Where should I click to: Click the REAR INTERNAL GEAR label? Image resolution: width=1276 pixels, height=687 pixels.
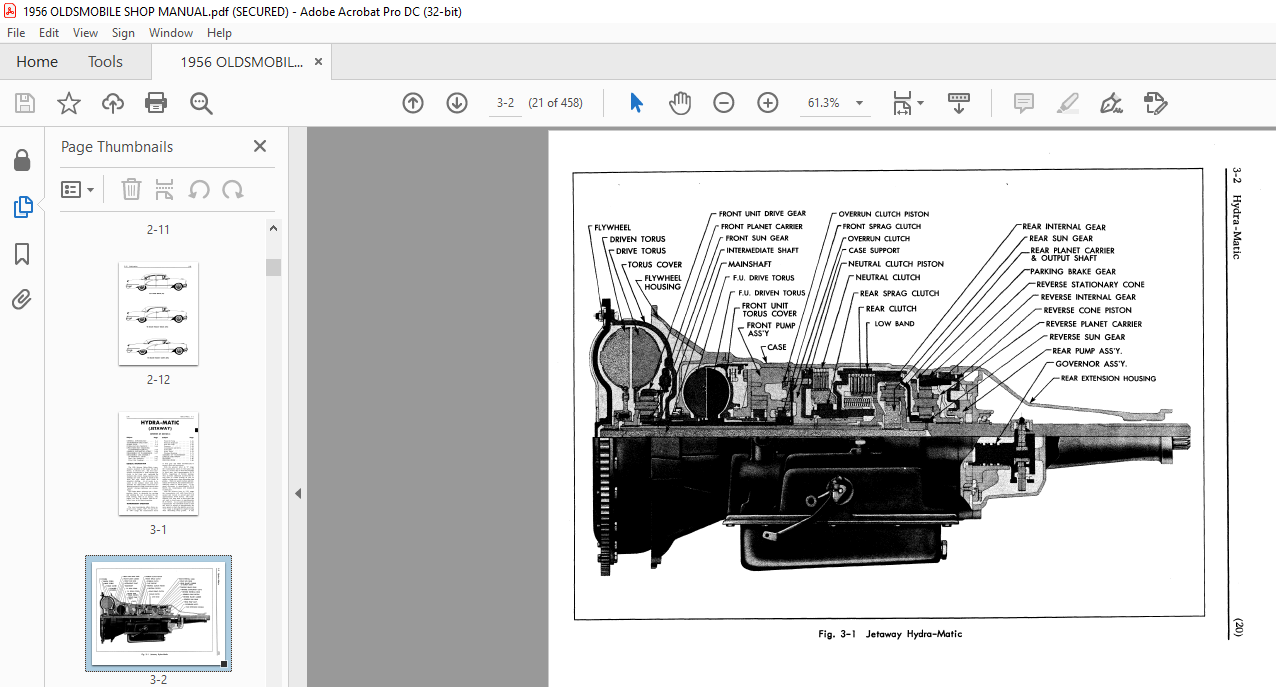pos(1064,227)
